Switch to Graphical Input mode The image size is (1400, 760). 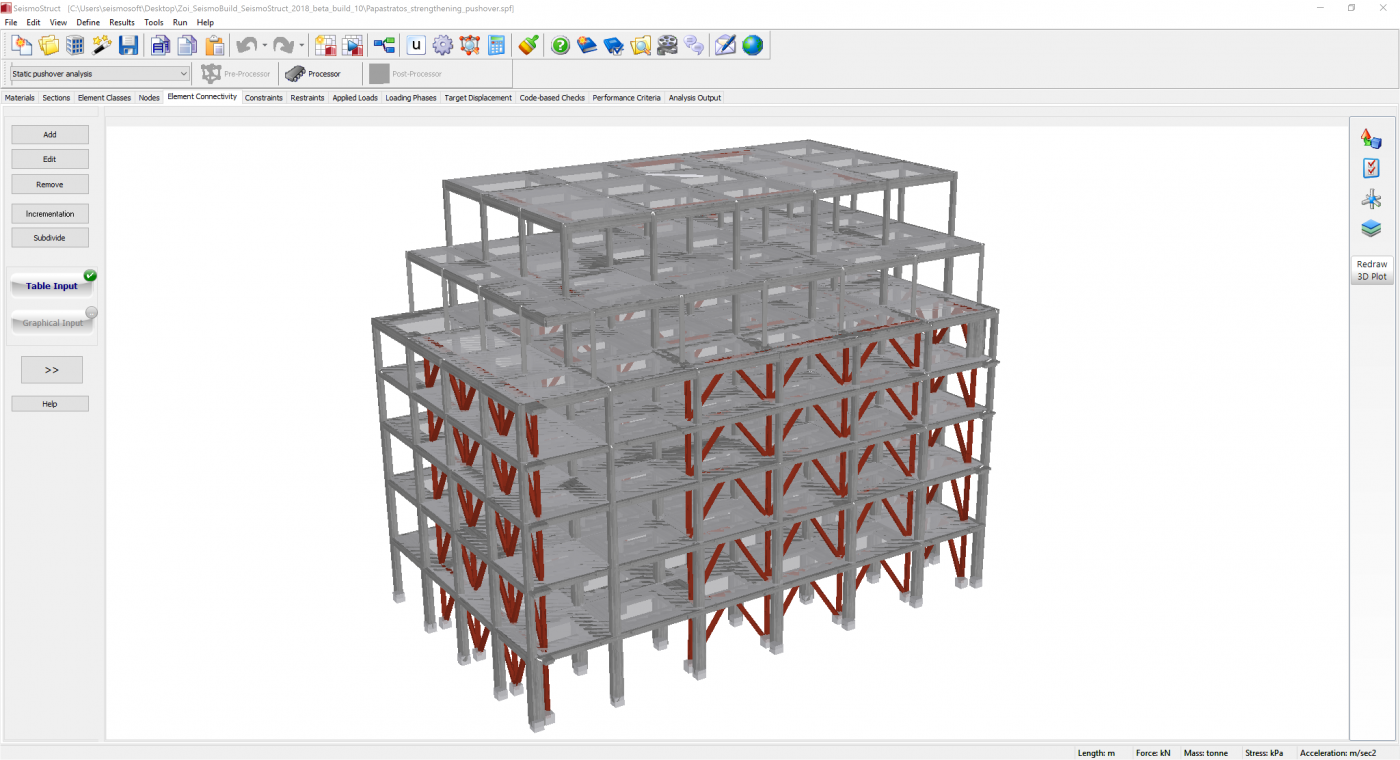pos(52,323)
